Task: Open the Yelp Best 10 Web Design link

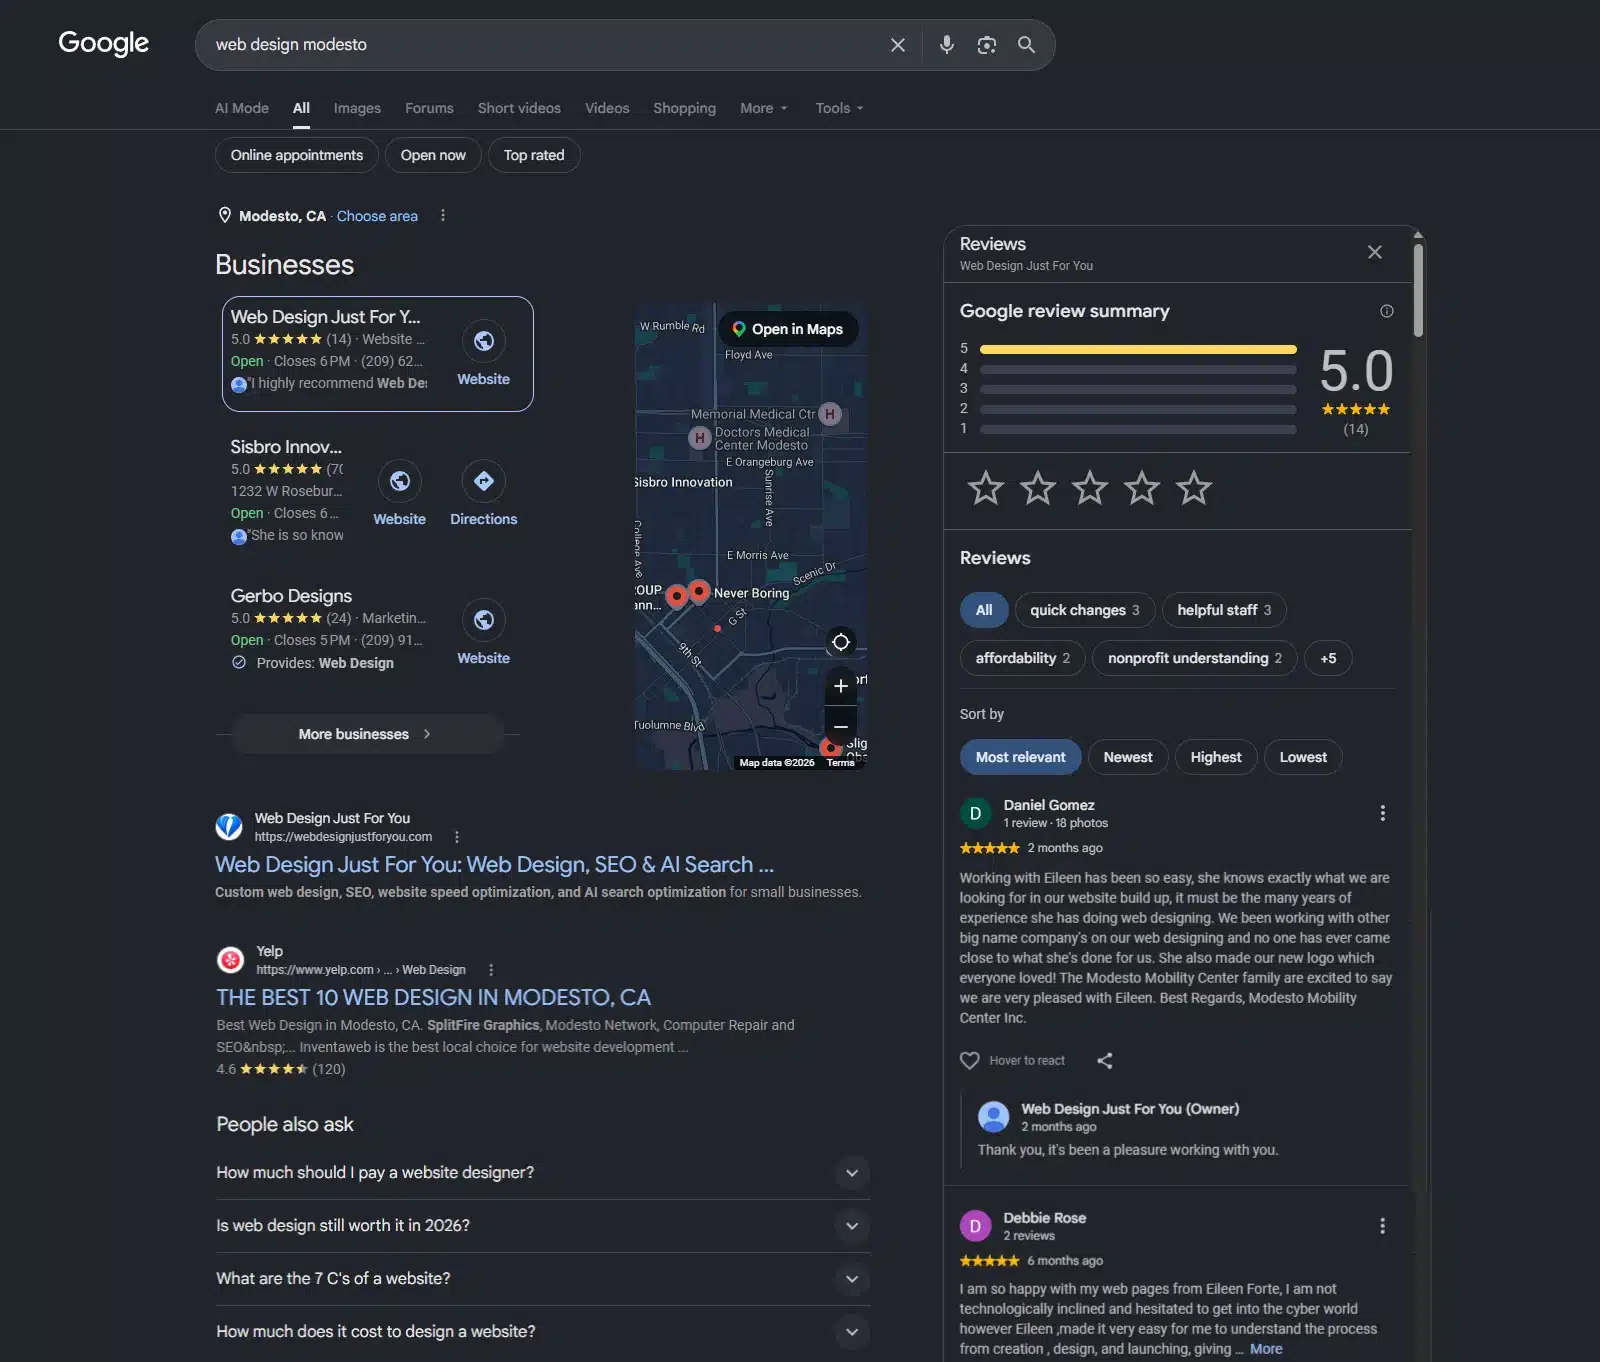Action: tap(433, 997)
